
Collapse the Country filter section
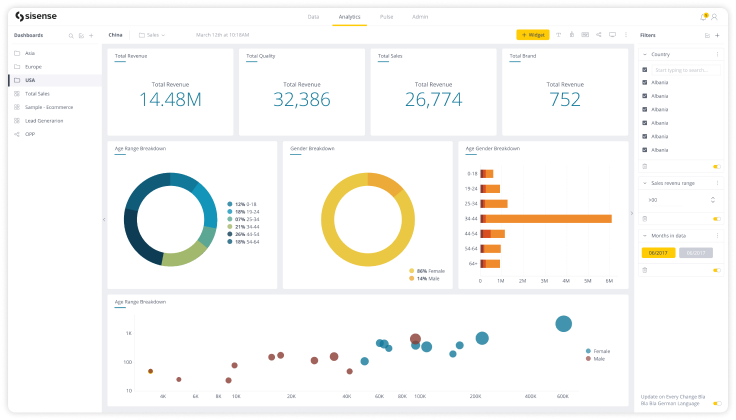(643, 54)
